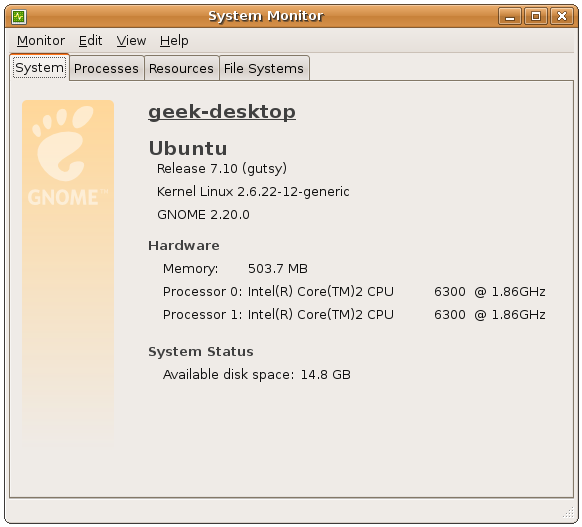This screenshot has height=527, width=582.
Task: Select the System tab
Action: pos(39,68)
